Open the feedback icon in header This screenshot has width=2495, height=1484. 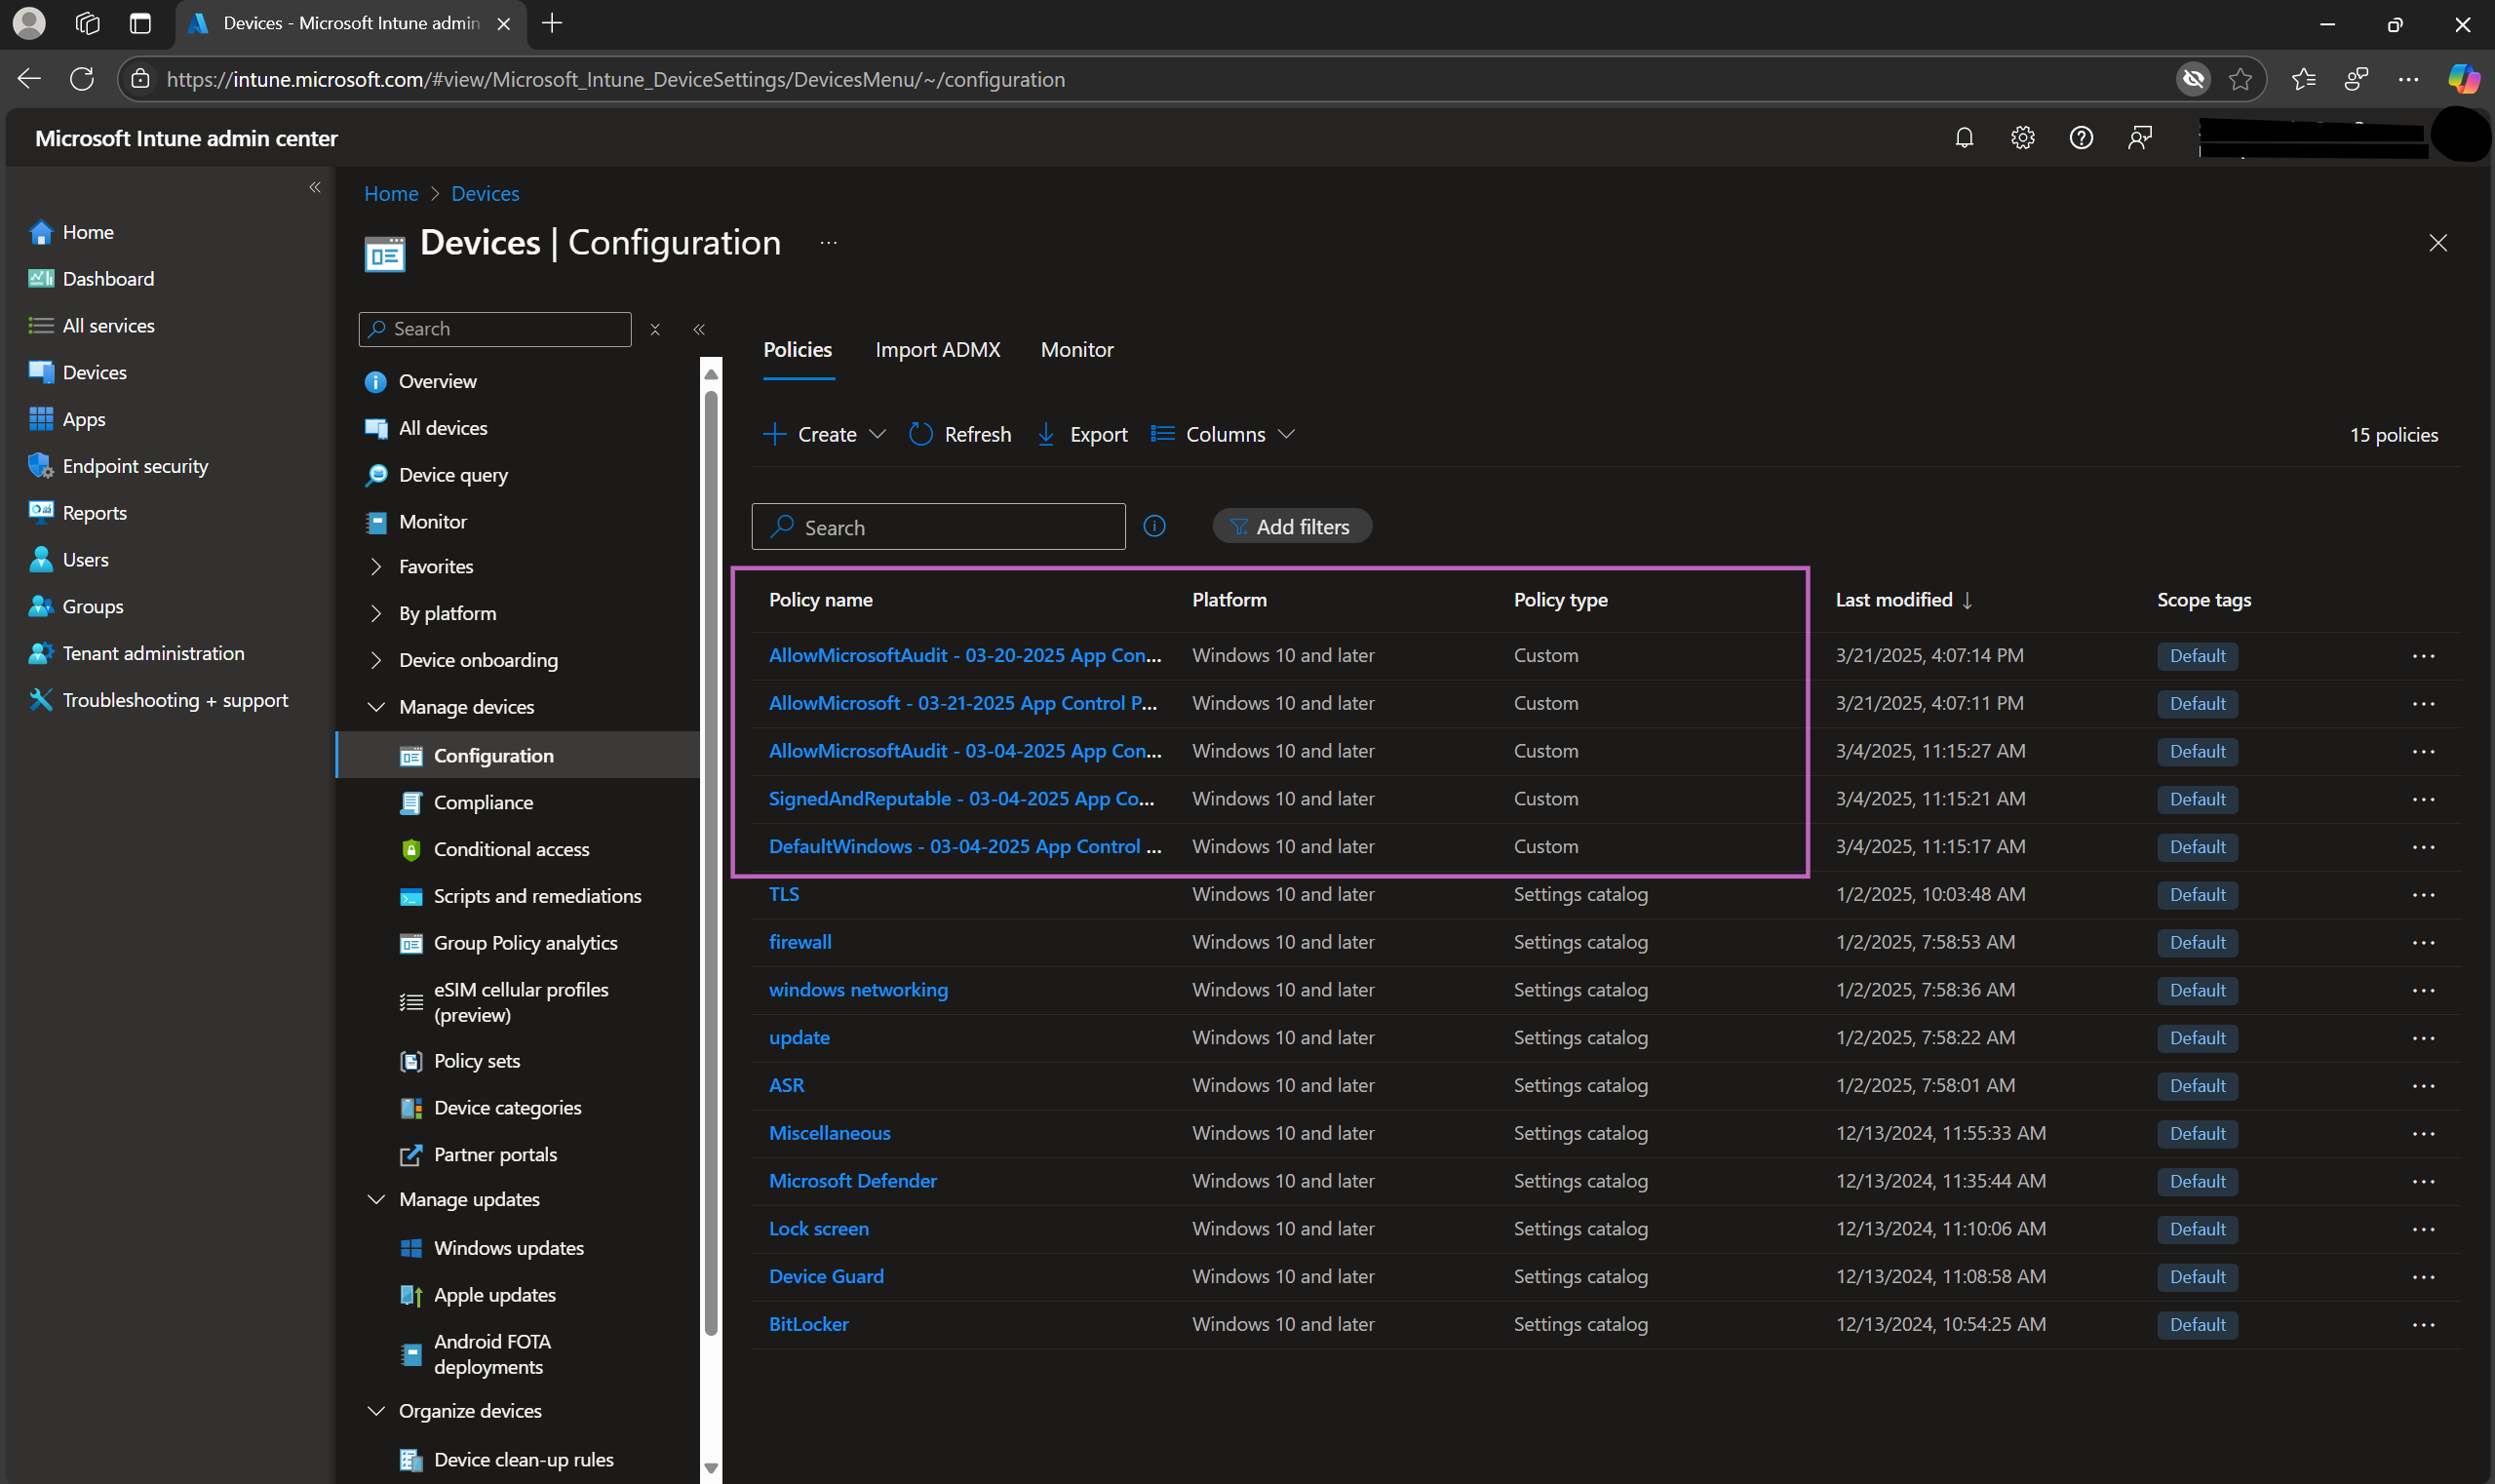tap(2139, 138)
